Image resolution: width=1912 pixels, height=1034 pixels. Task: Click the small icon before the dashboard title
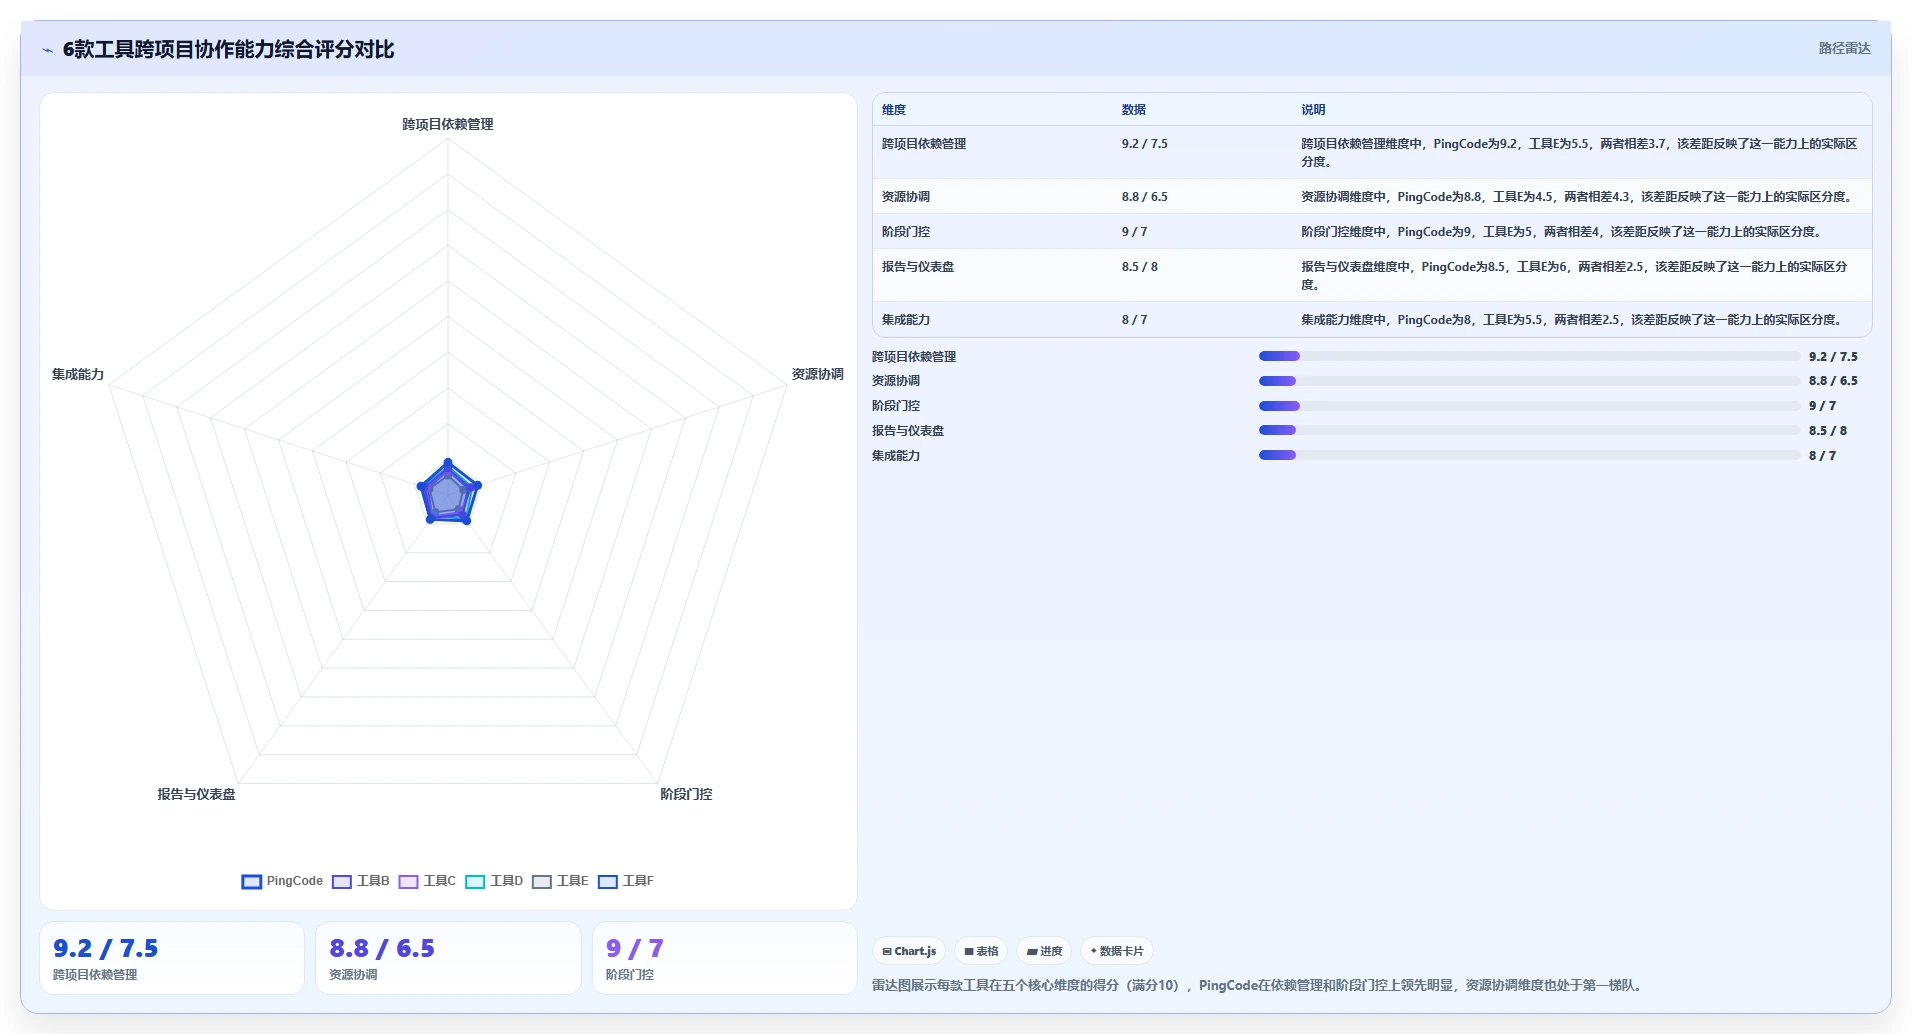point(47,50)
